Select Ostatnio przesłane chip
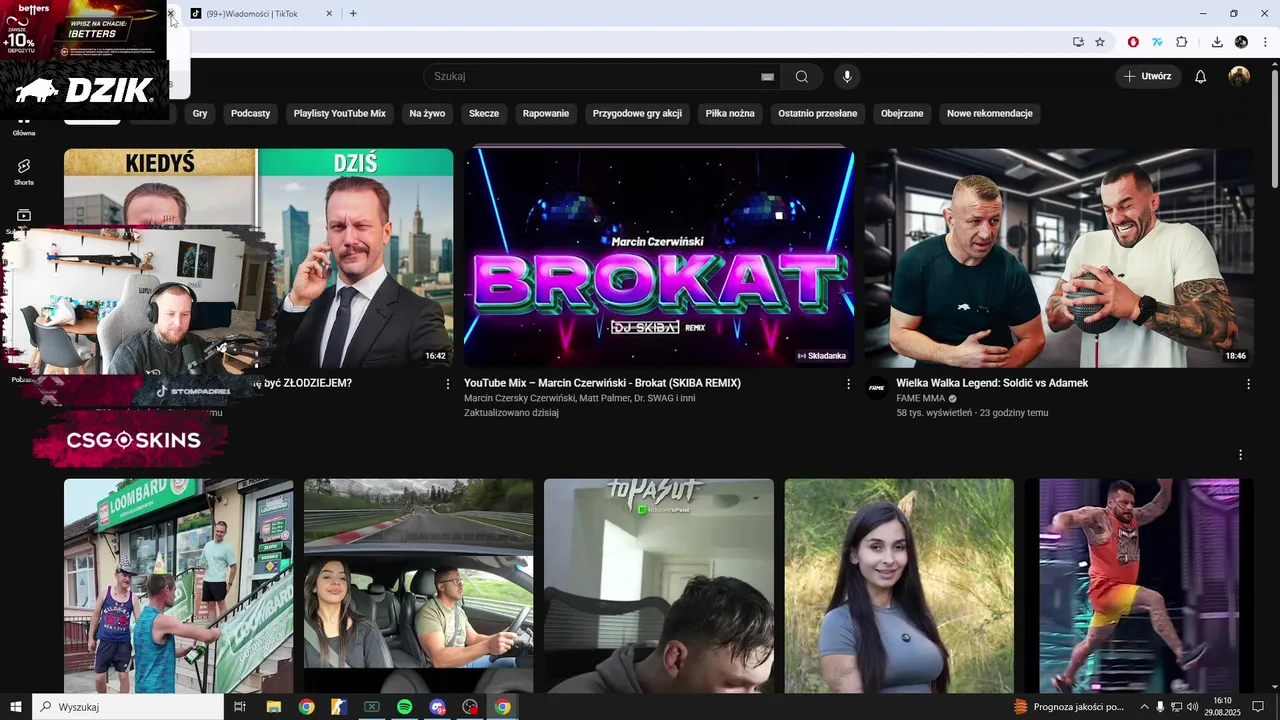 pyautogui.click(x=818, y=113)
